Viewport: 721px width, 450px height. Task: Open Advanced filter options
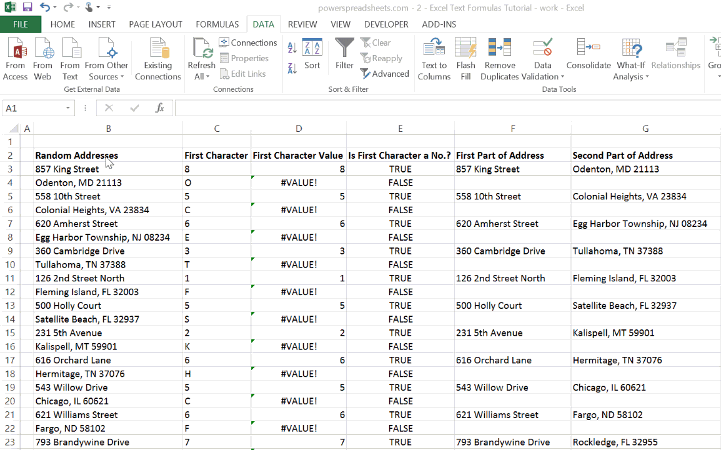385,74
